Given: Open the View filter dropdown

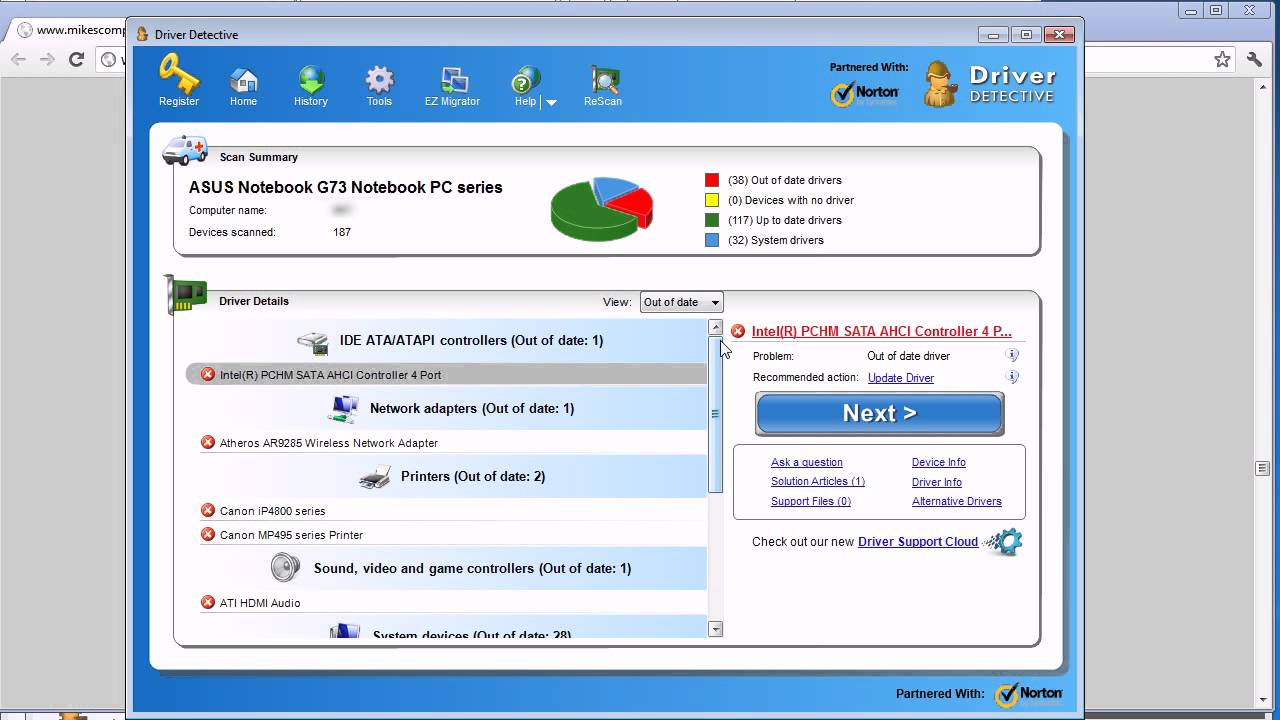Looking at the screenshot, I should 681,302.
